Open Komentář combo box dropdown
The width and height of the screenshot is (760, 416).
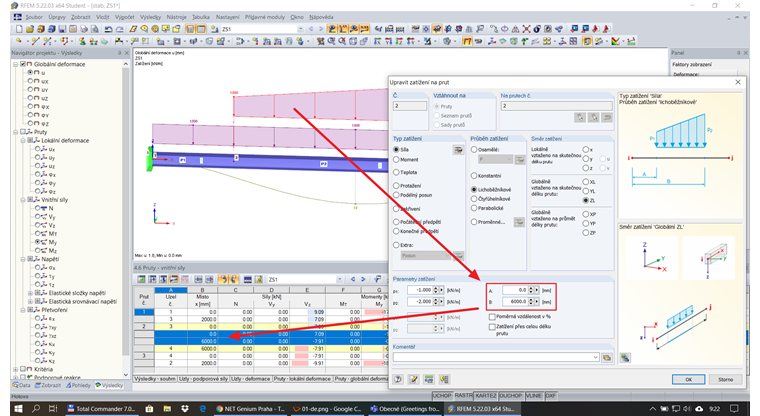point(595,358)
